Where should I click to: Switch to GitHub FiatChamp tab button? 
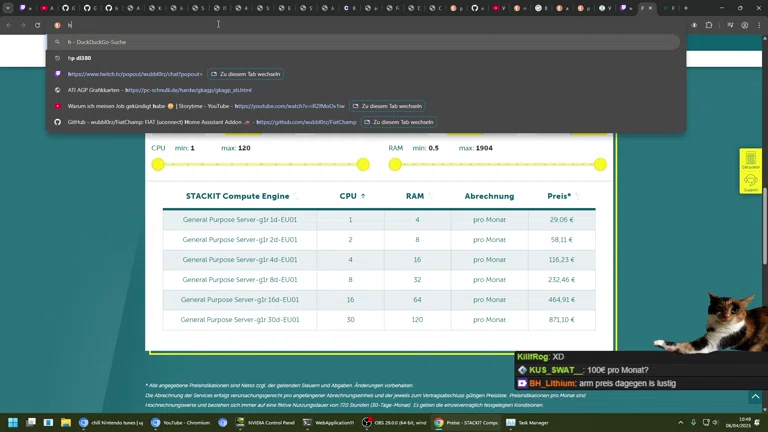coord(399,122)
